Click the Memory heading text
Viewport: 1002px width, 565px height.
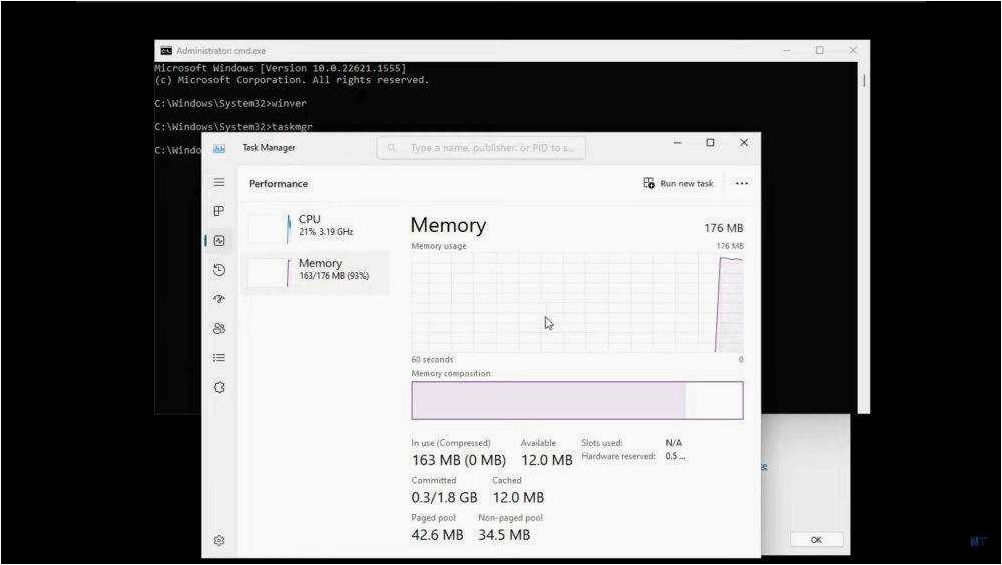point(448,226)
